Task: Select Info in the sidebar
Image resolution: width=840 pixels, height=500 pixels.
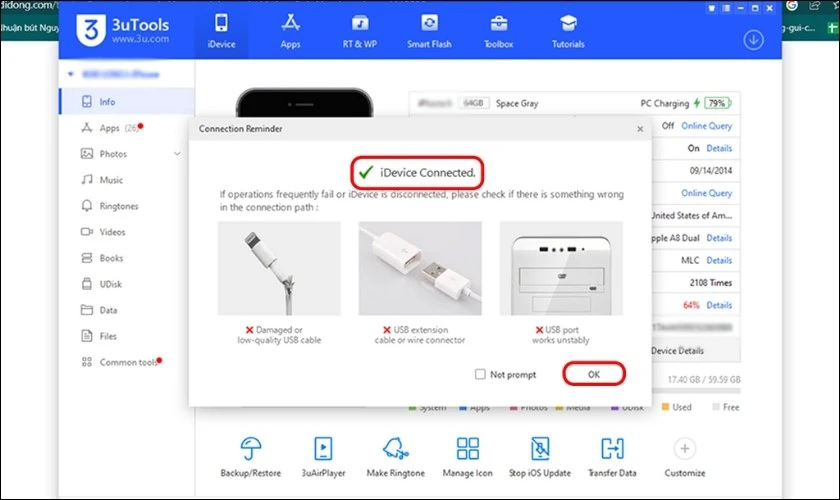Action: [x=127, y=101]
